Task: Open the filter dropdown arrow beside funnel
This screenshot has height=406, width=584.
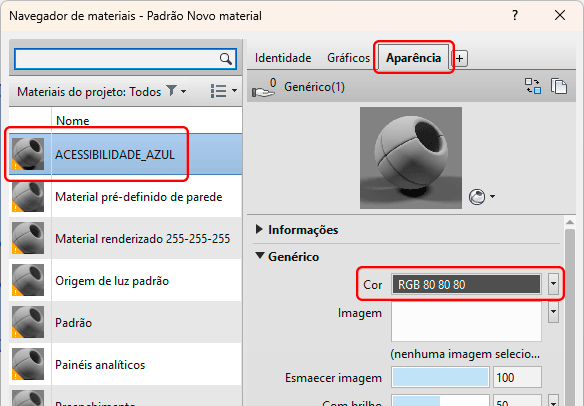Action: 183,91
